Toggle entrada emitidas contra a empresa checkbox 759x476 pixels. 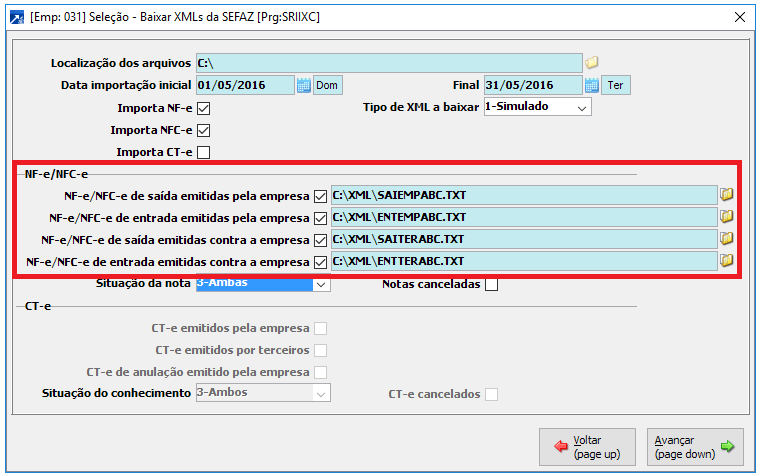pos(320,262)
